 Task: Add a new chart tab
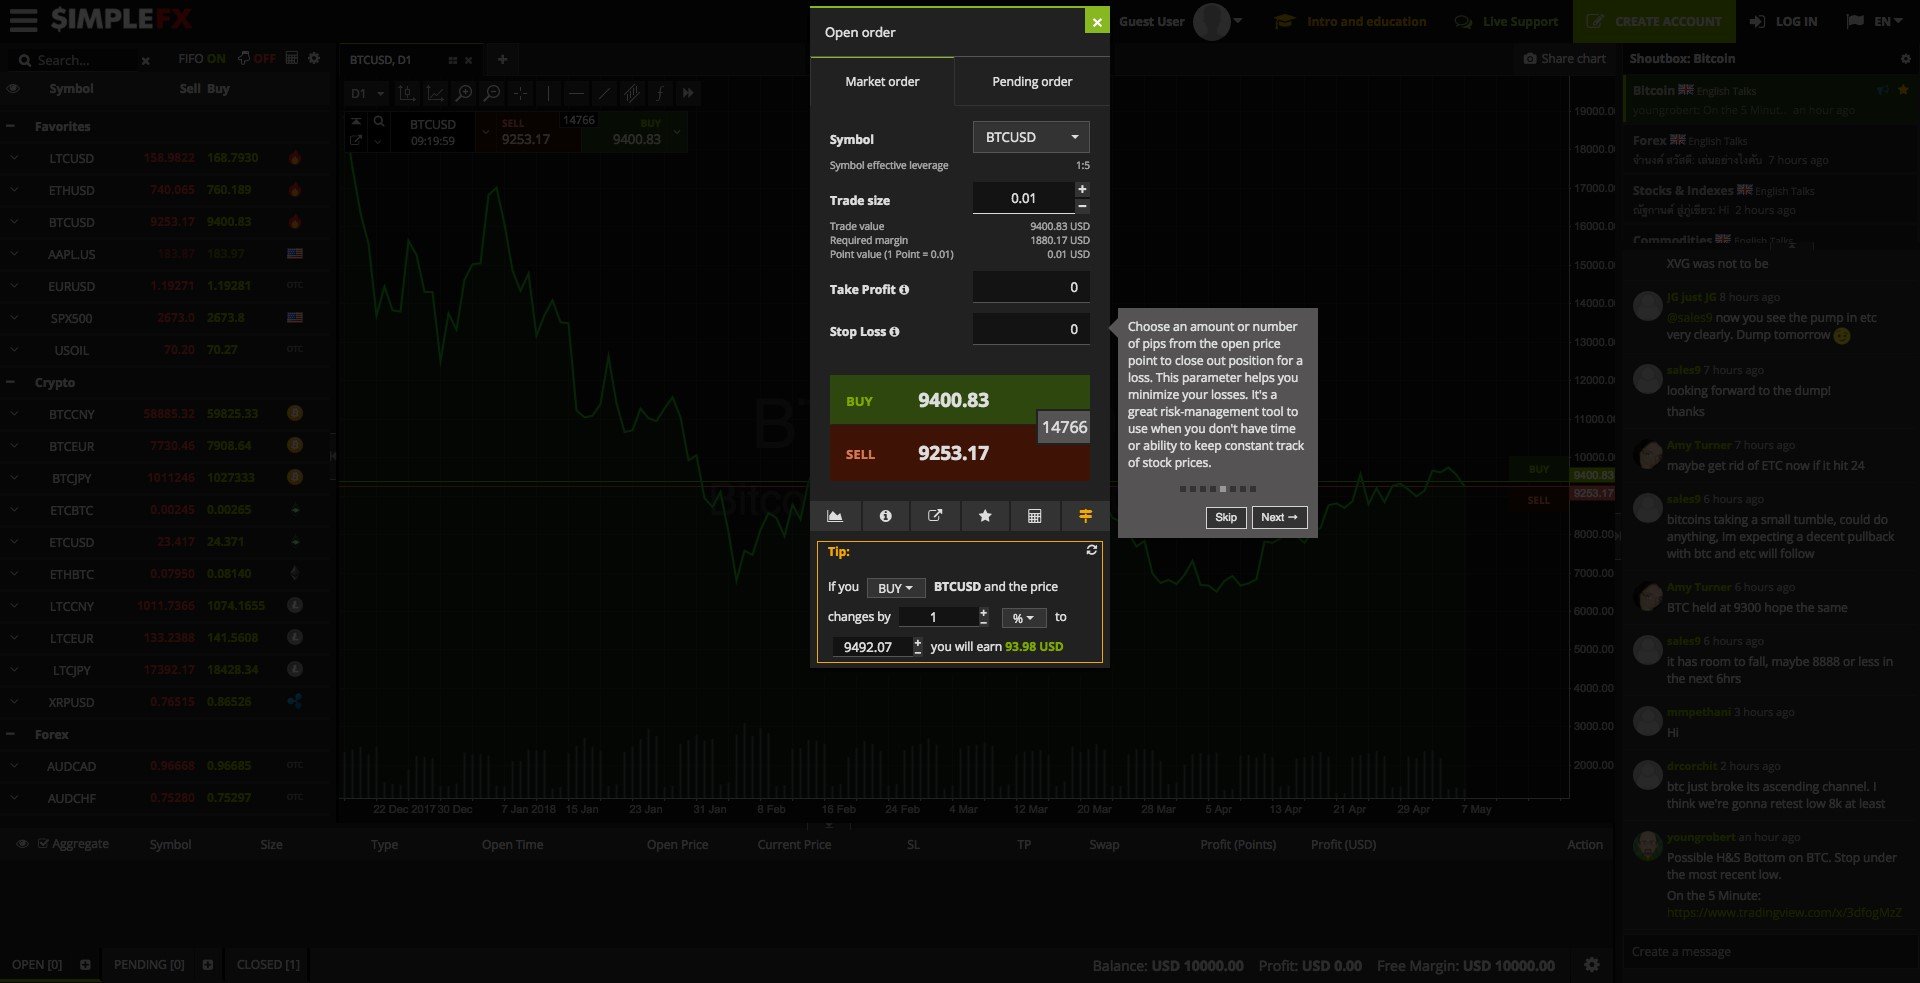coord(502,60)
